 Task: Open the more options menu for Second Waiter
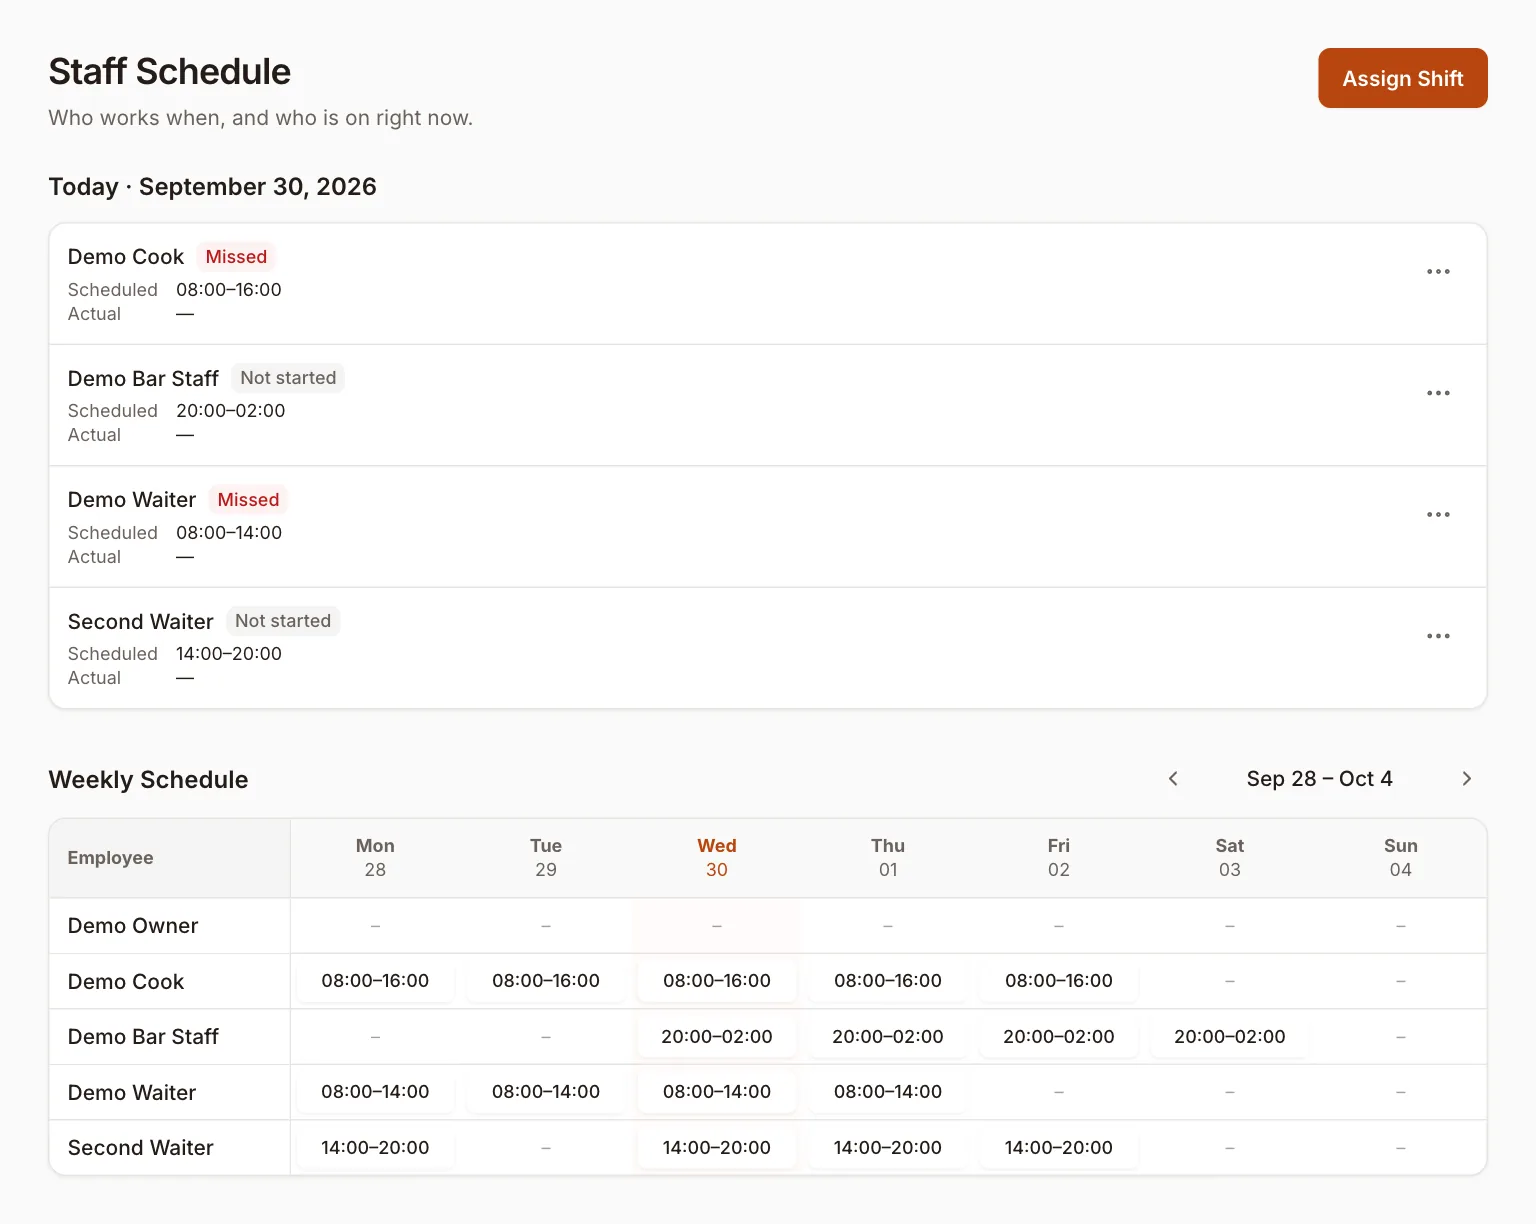(1438, 636)
